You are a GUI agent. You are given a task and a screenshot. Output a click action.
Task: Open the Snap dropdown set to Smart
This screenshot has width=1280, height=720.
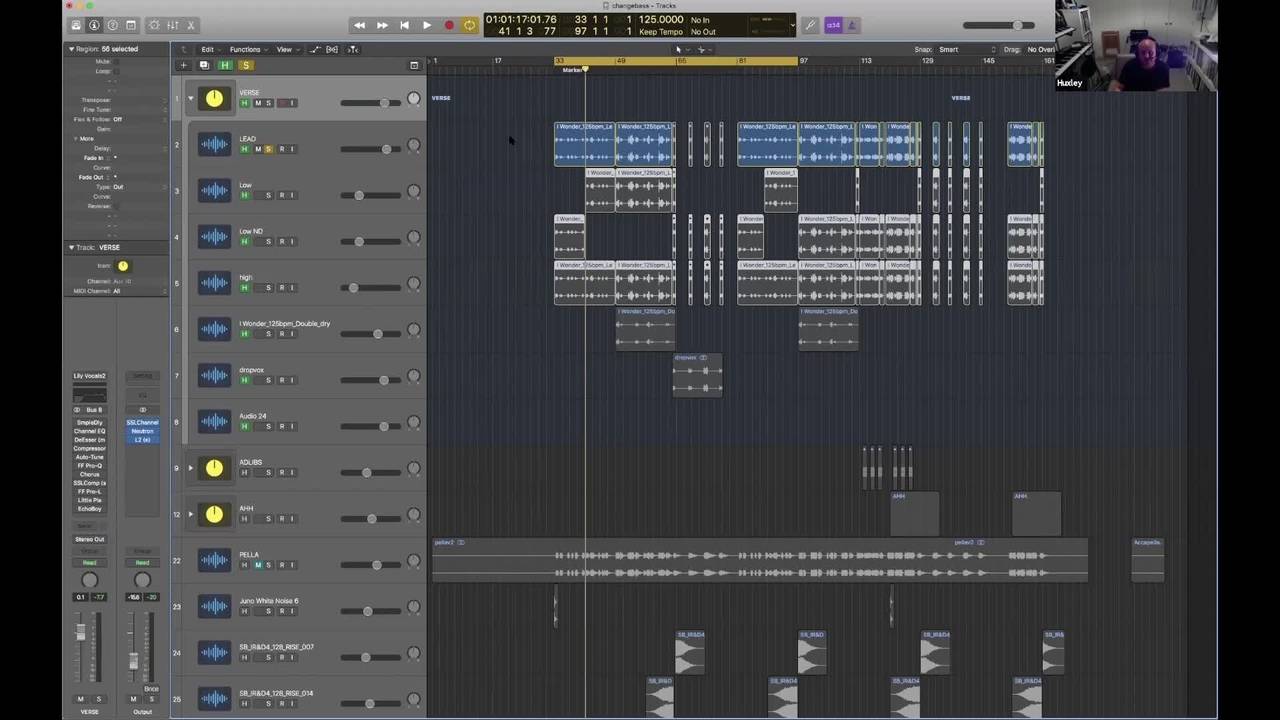[x=965, y=49]
